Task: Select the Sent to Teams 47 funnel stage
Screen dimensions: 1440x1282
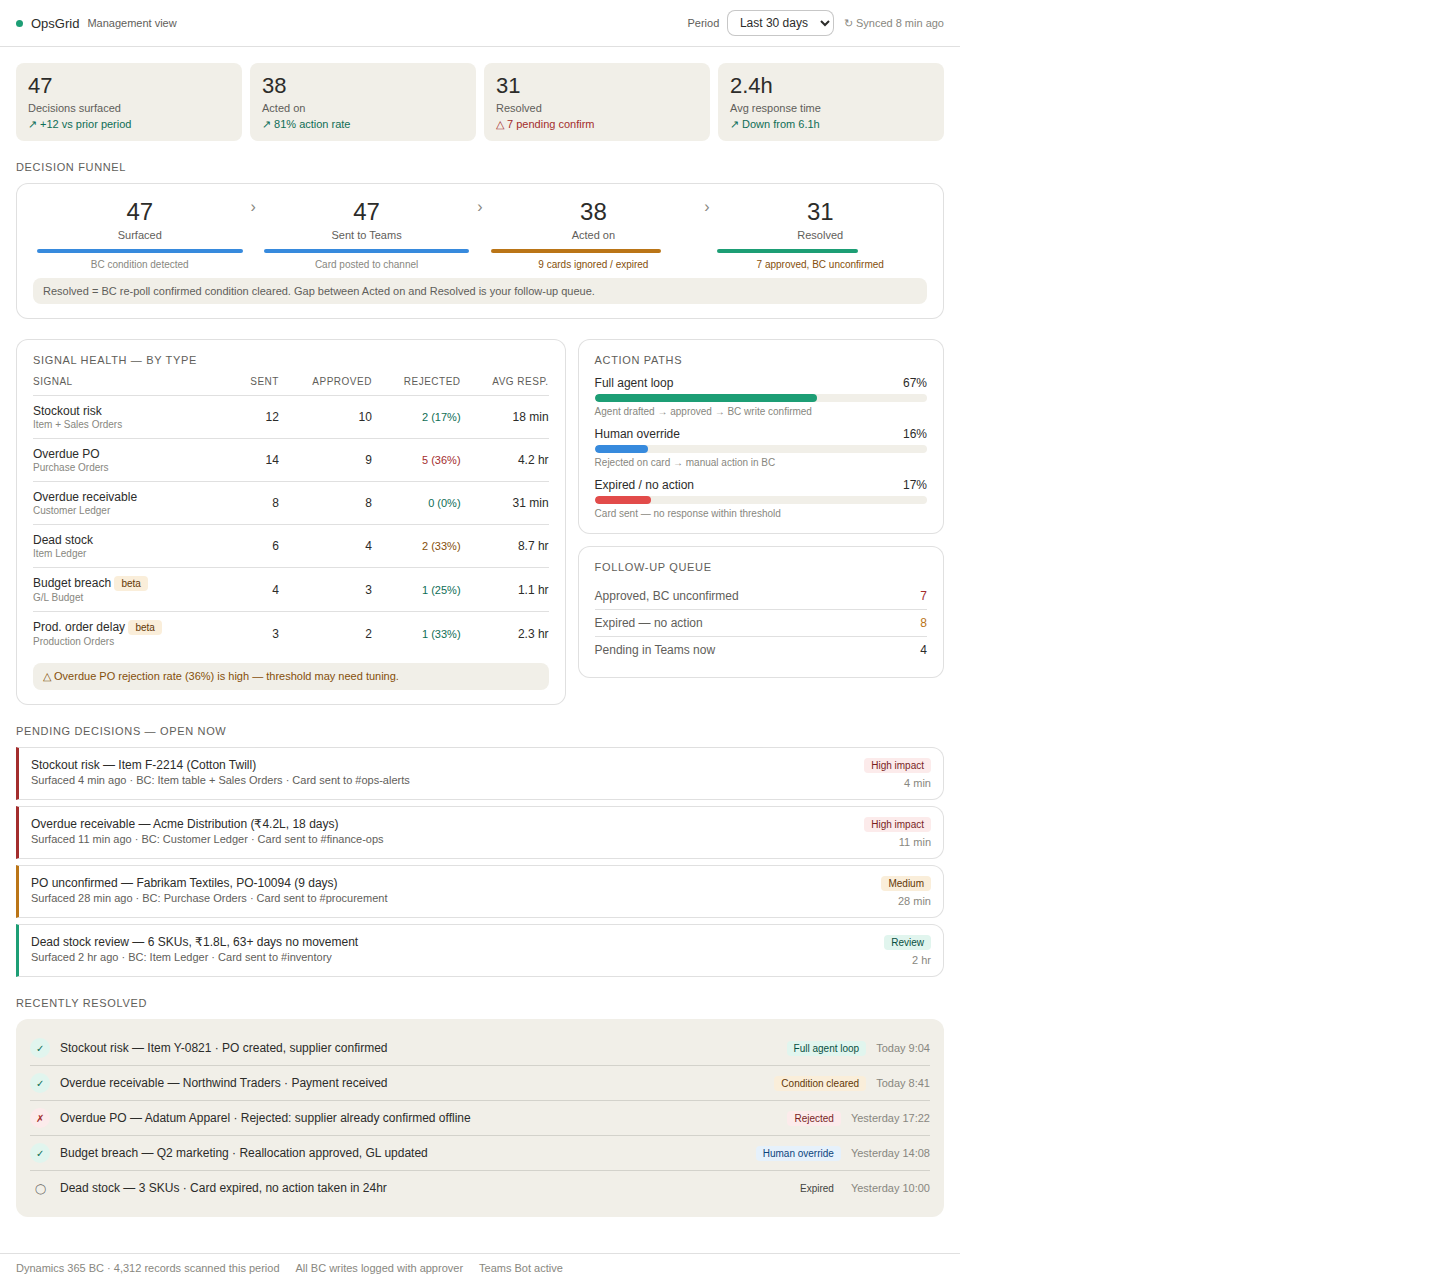Action: pos(367,234)
